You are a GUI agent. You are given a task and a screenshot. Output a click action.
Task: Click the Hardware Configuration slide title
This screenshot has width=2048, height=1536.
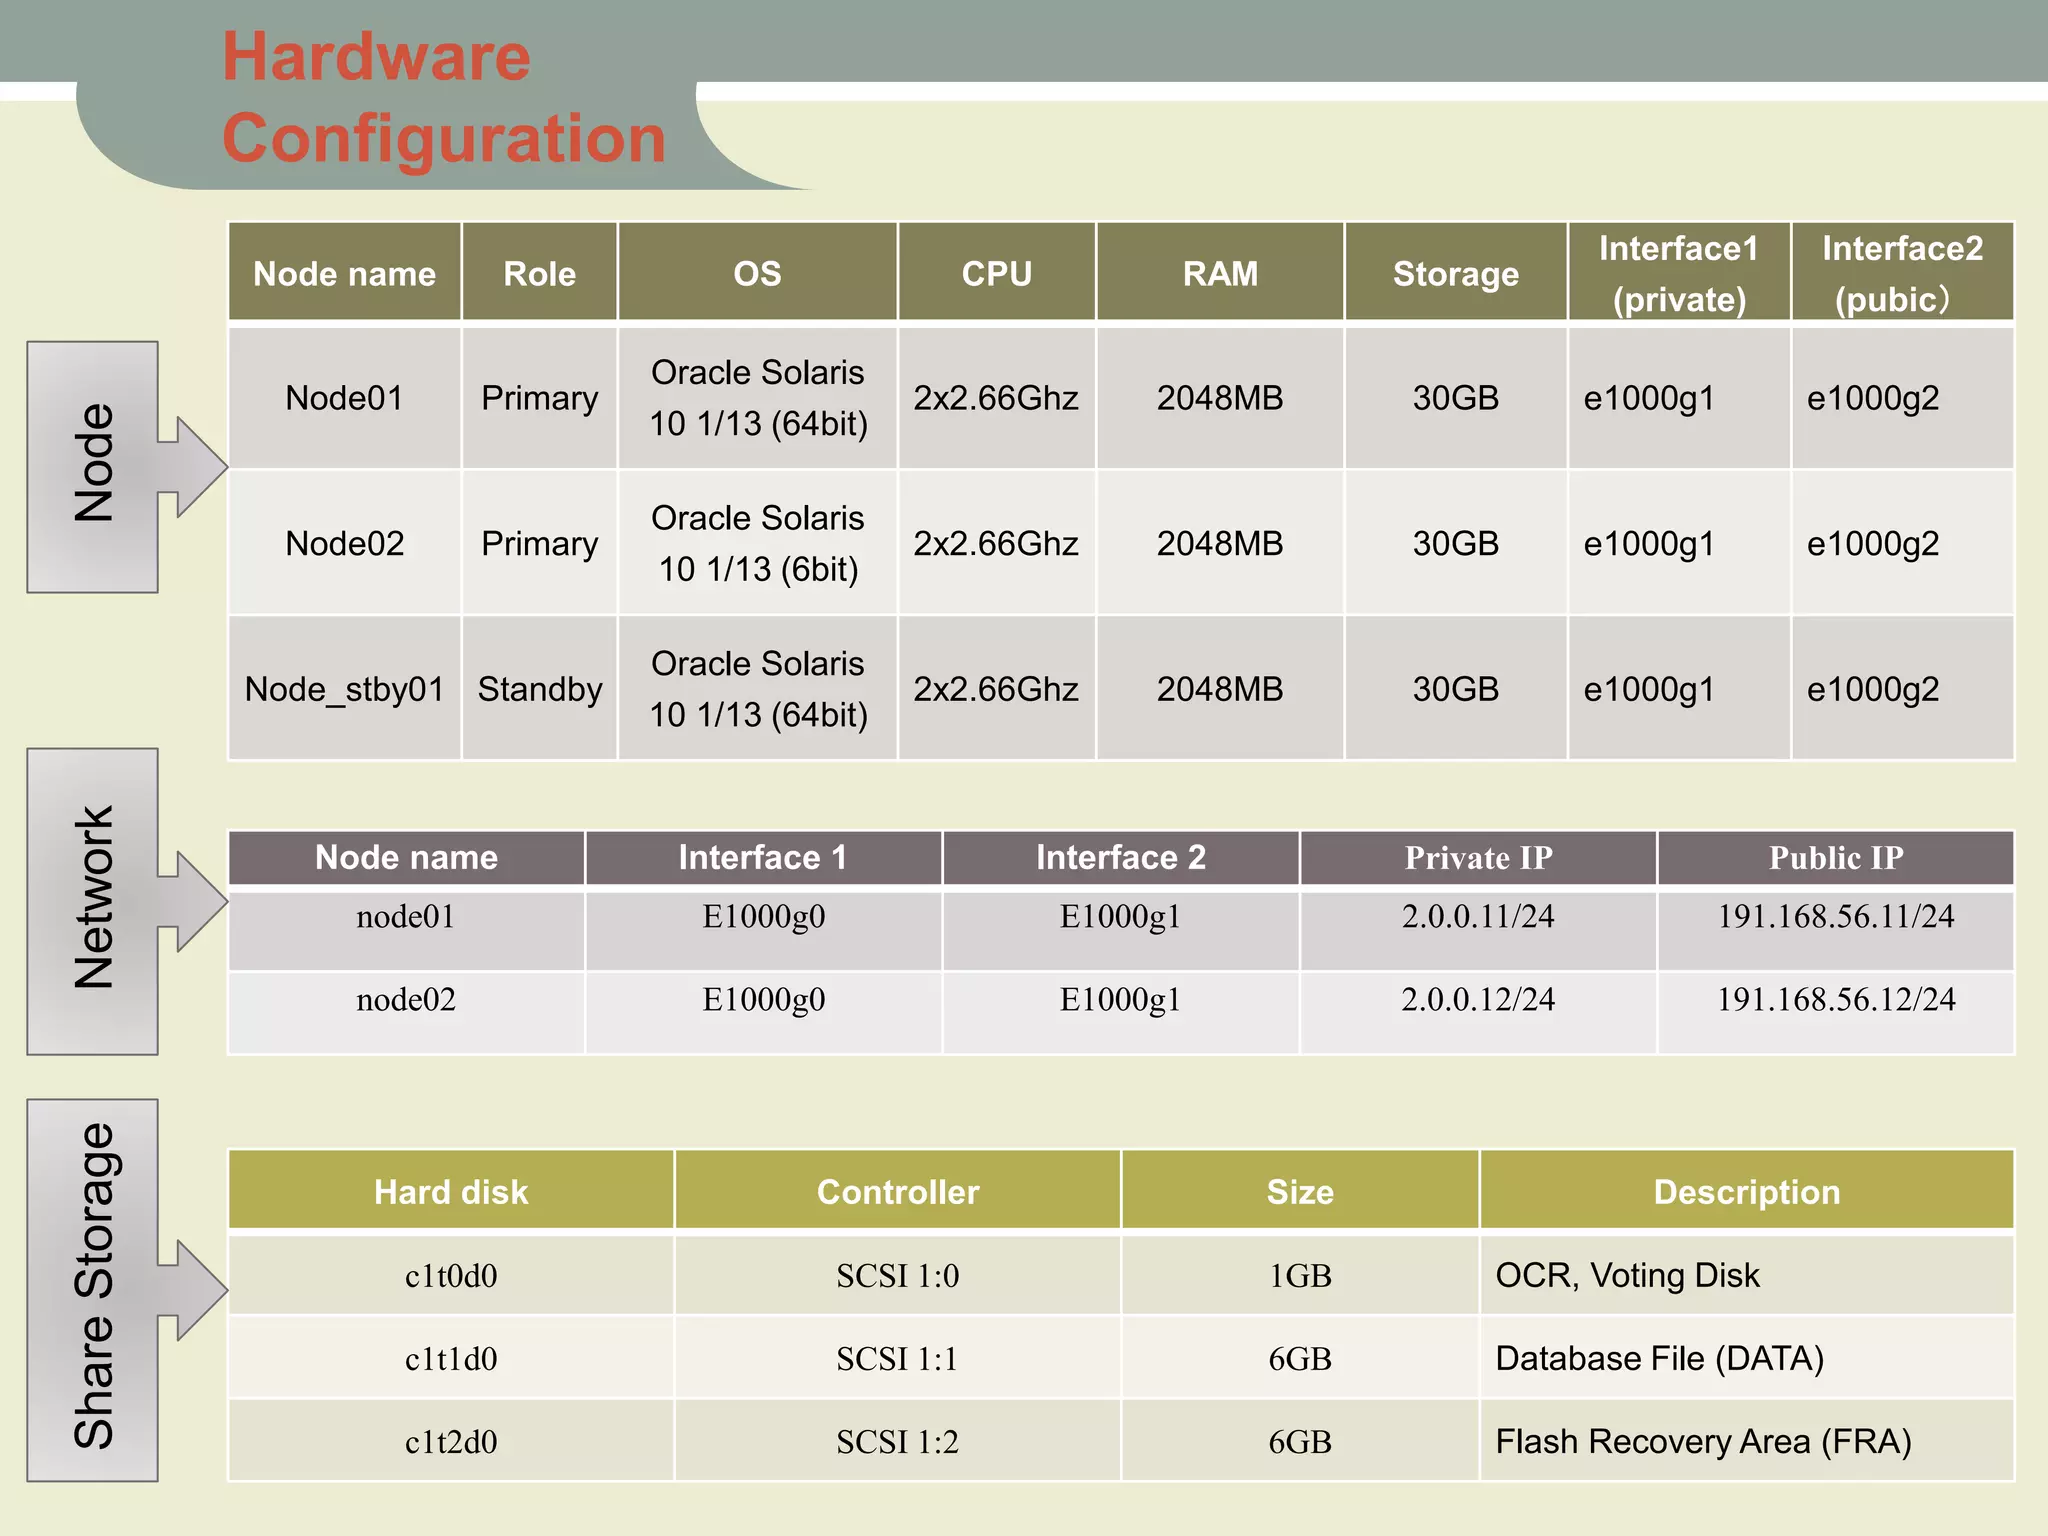pos(444,97)
